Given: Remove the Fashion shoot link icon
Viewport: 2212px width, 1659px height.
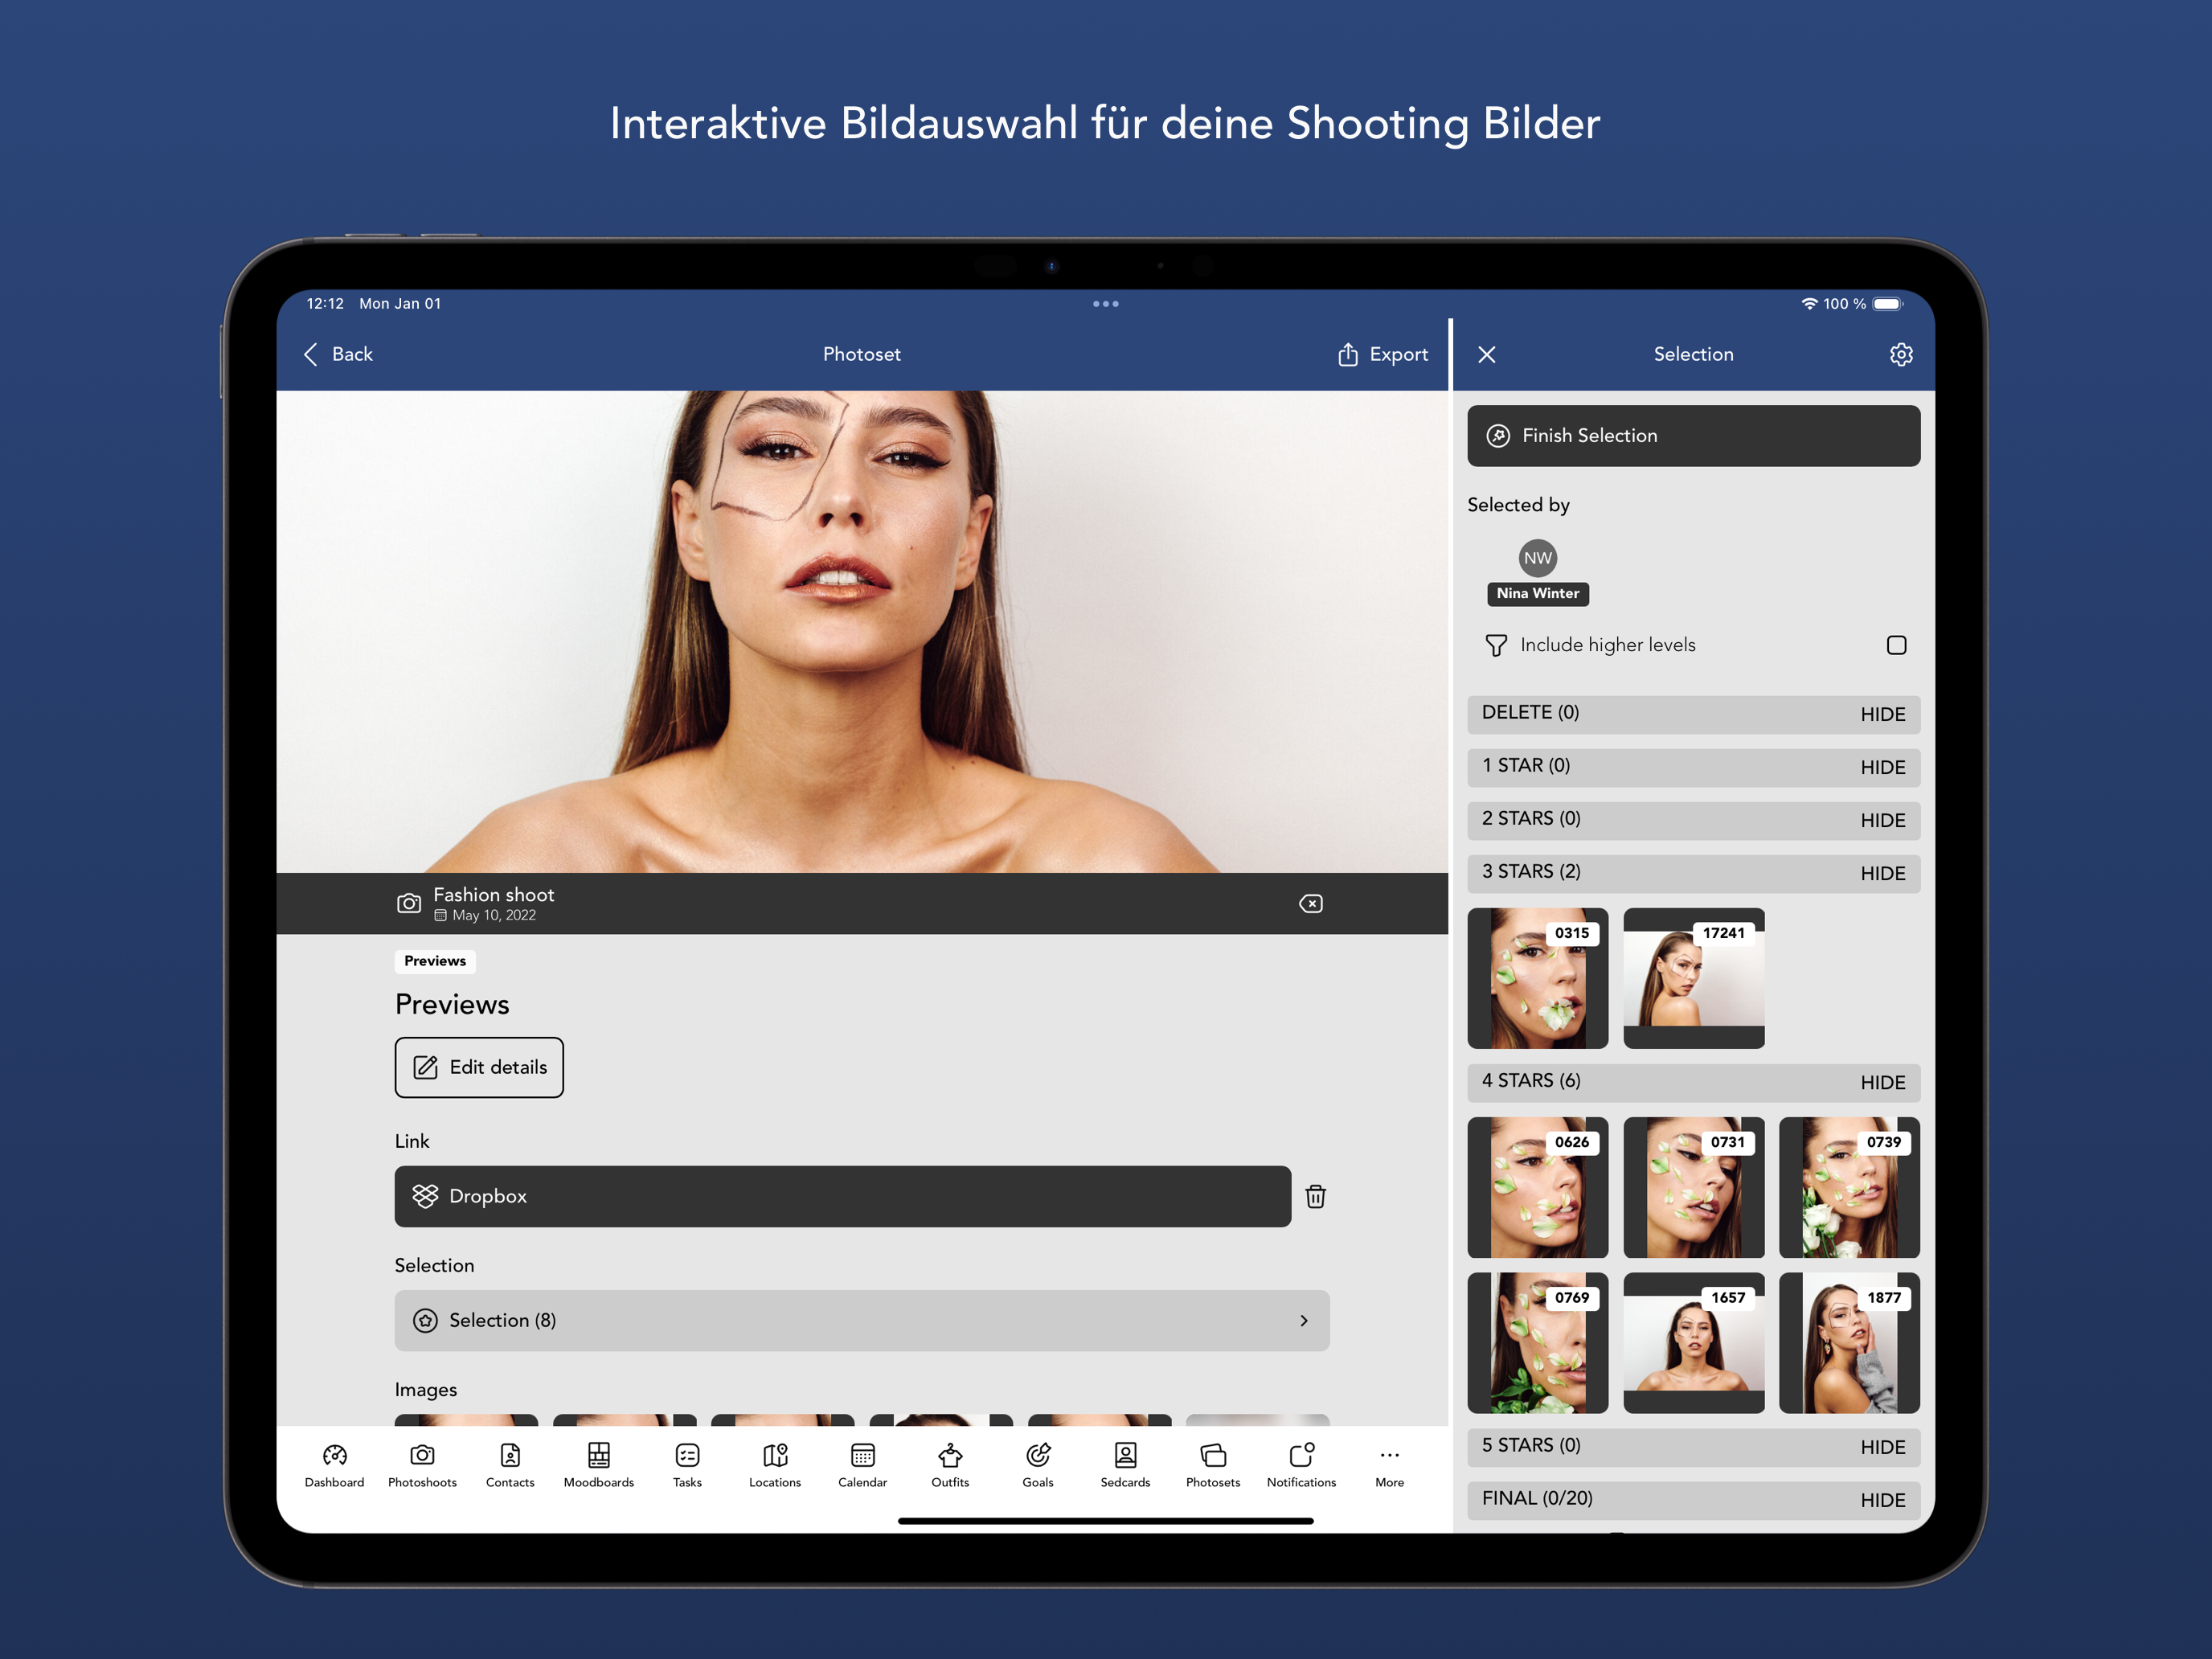Looking at the screenshot, I should tap(1310, 903).
